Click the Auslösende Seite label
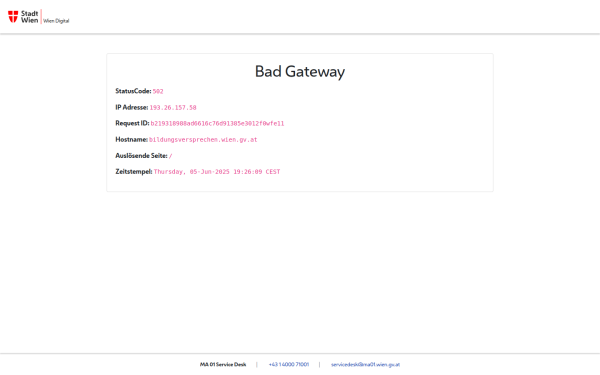The width and height of the screenshot is (600, 375). click(141, 155)
